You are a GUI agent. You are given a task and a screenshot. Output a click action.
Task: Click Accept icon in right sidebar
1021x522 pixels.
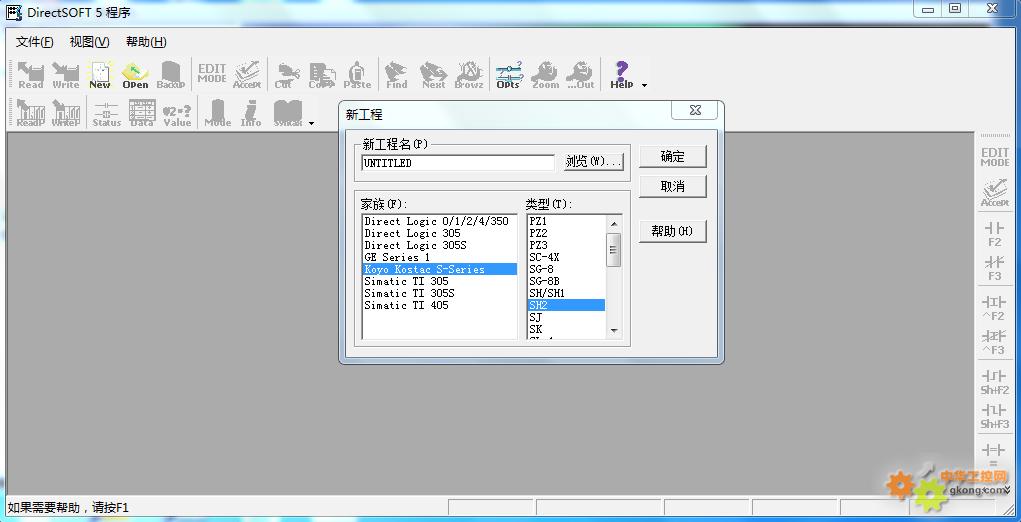point(994,193)
